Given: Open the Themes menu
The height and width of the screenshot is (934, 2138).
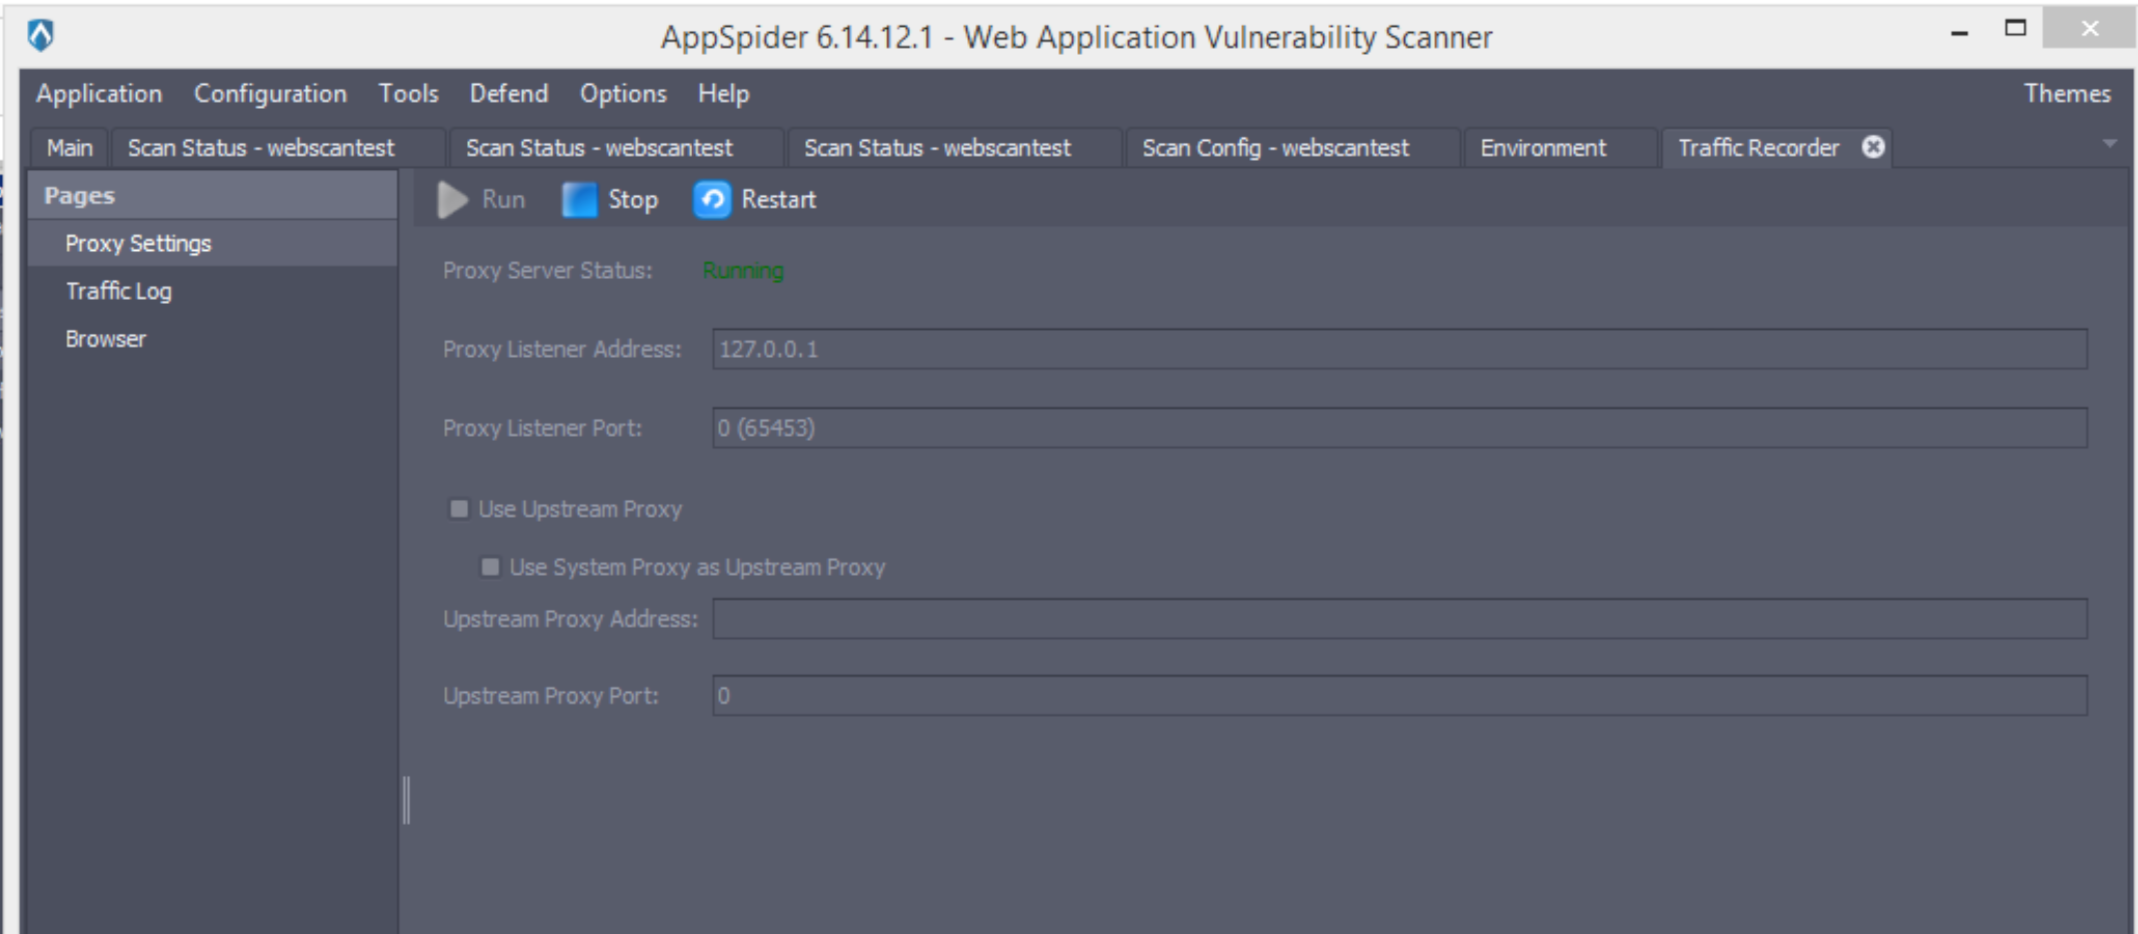Looking at the screenshot, I should [x=2067, y=94].
